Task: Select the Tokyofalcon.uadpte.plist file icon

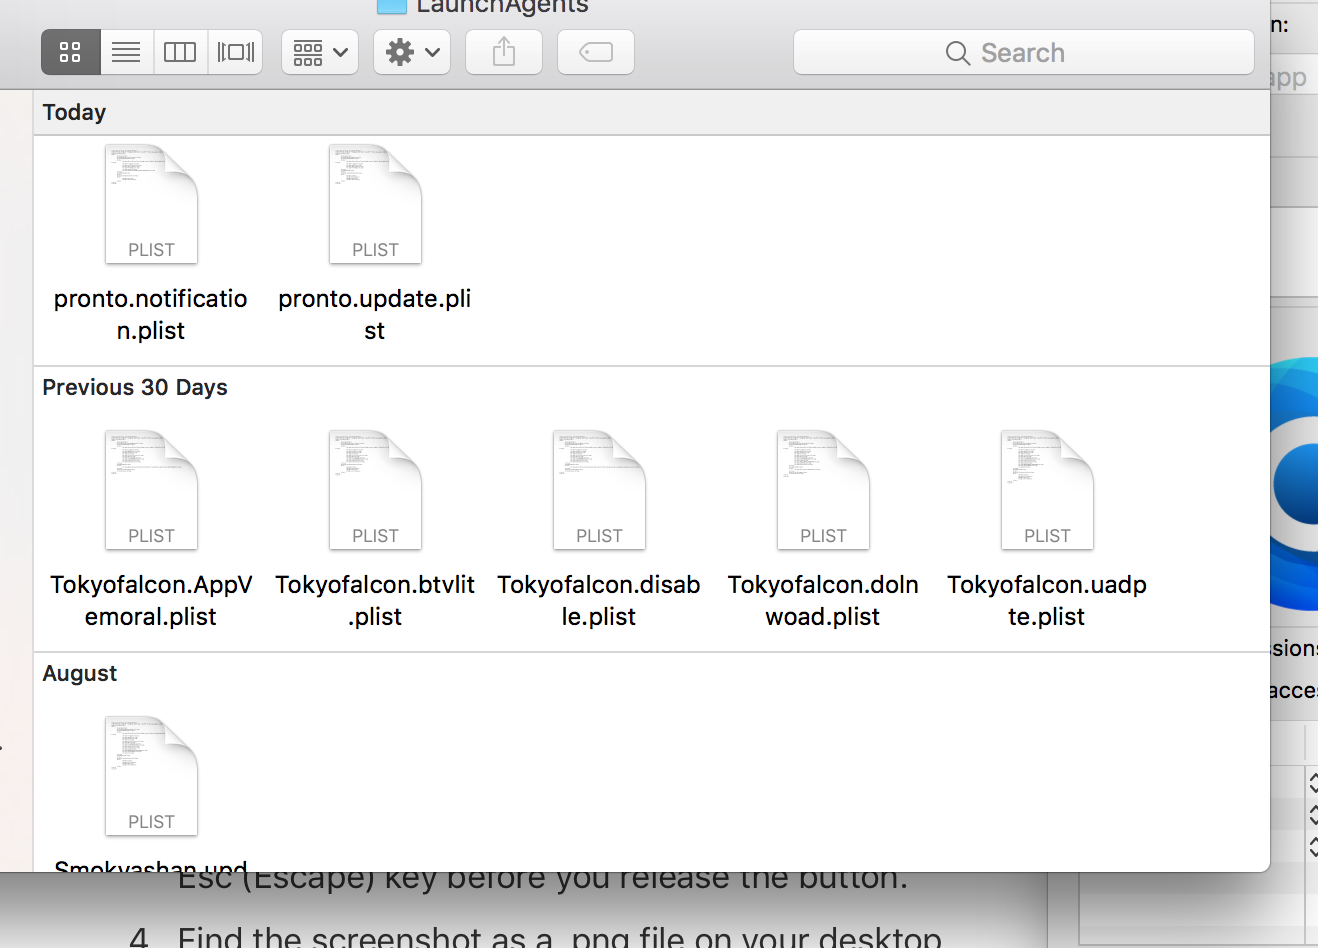Action: [x=1047, y=490]
